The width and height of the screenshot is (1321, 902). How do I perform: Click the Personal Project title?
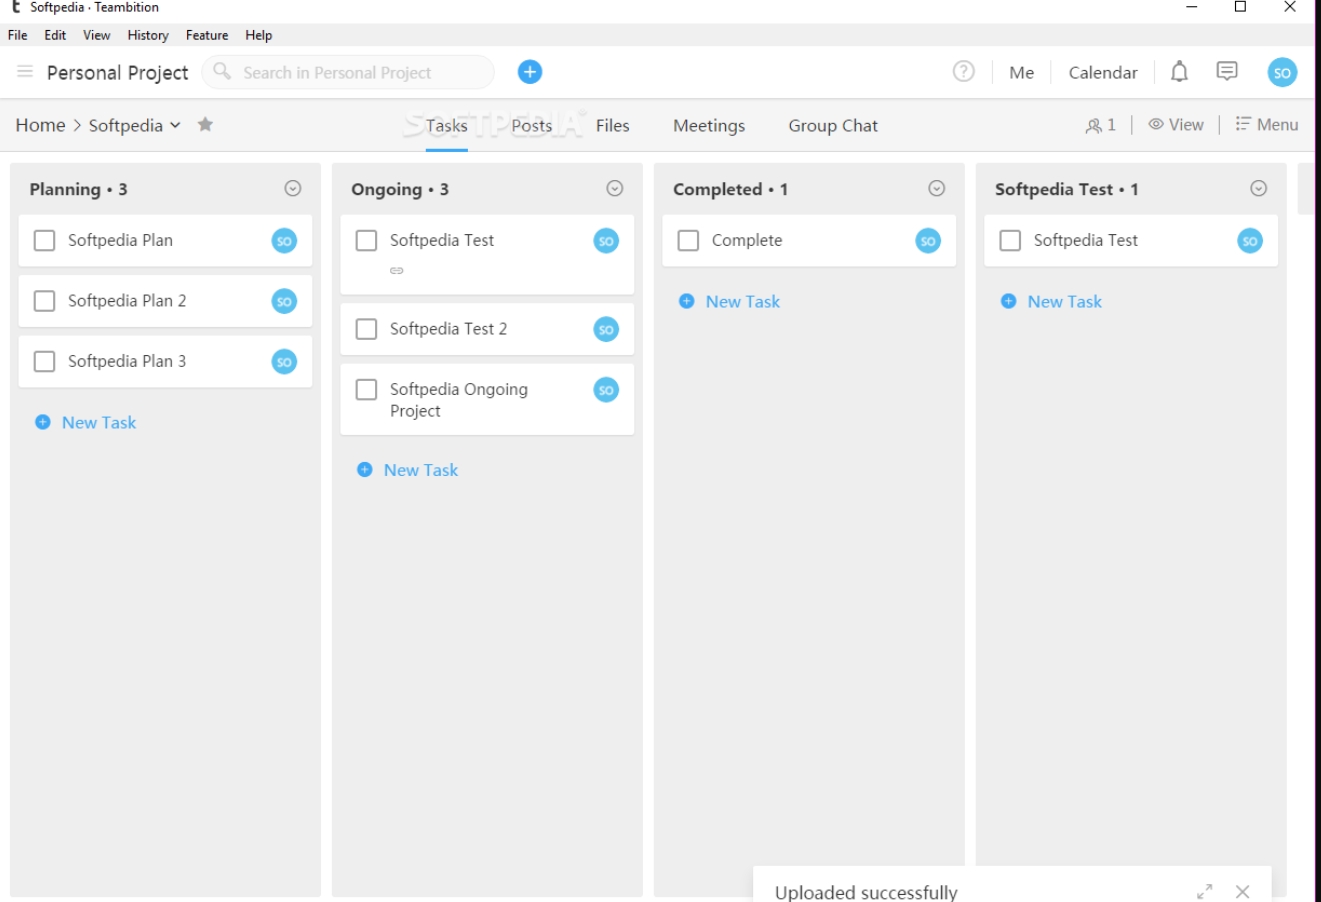[118, 73]
